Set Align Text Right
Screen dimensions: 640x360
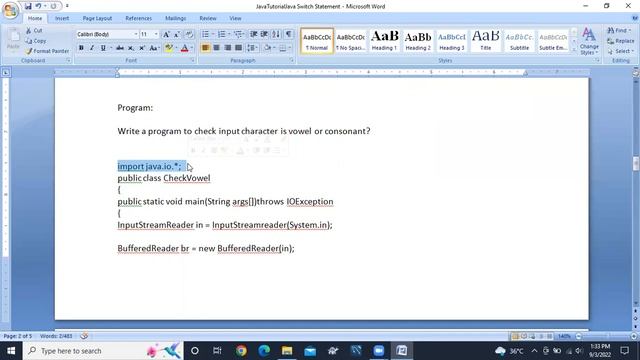coord(227,48)
